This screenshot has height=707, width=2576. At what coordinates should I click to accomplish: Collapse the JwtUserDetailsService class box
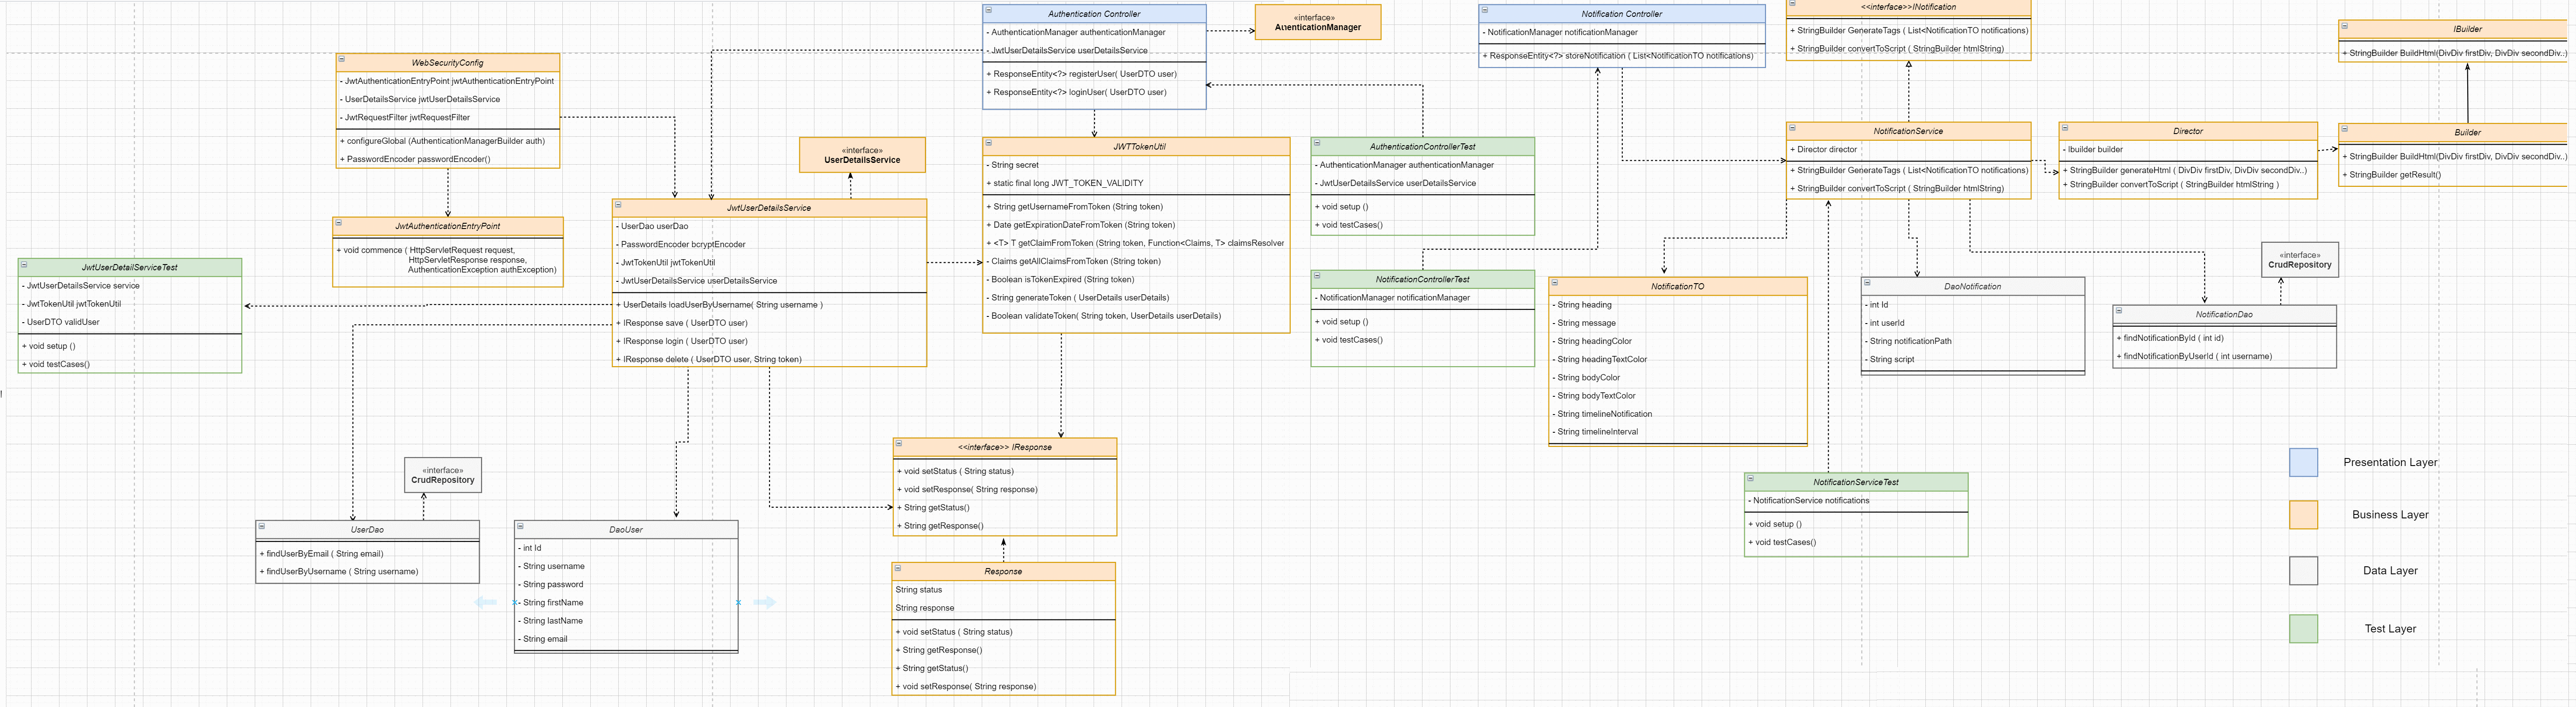(618, 205)
